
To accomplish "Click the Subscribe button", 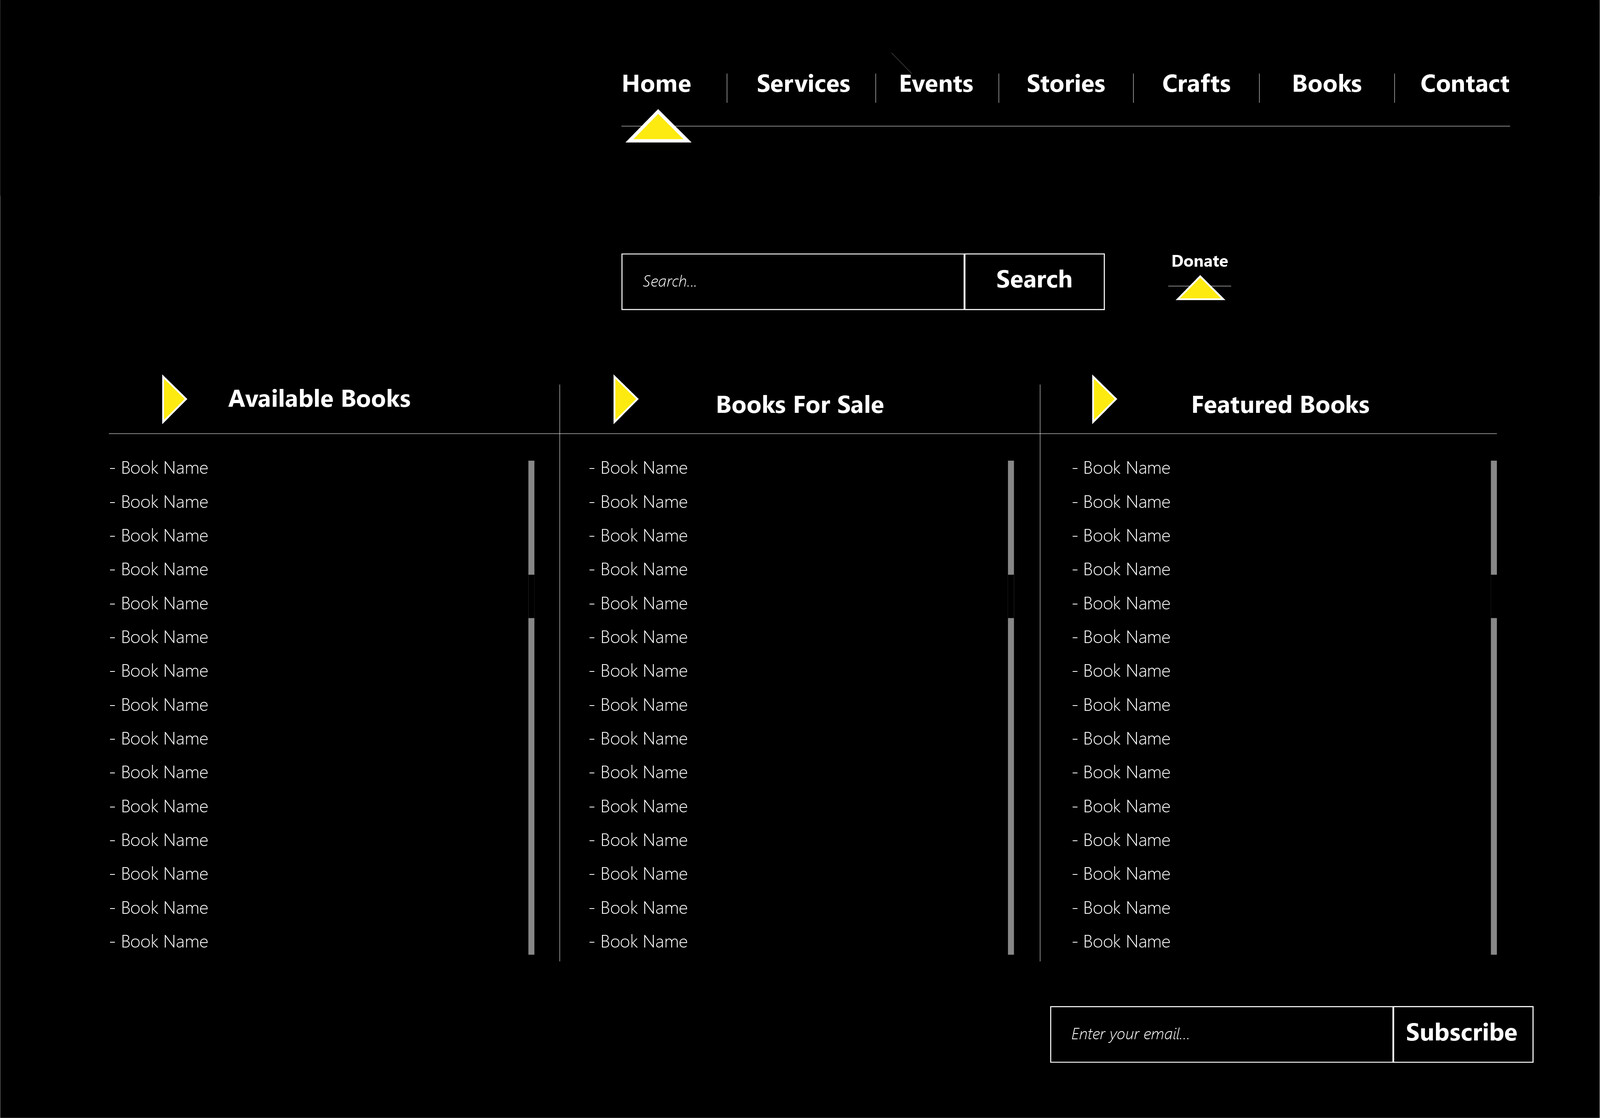I will point(1462,1034).
